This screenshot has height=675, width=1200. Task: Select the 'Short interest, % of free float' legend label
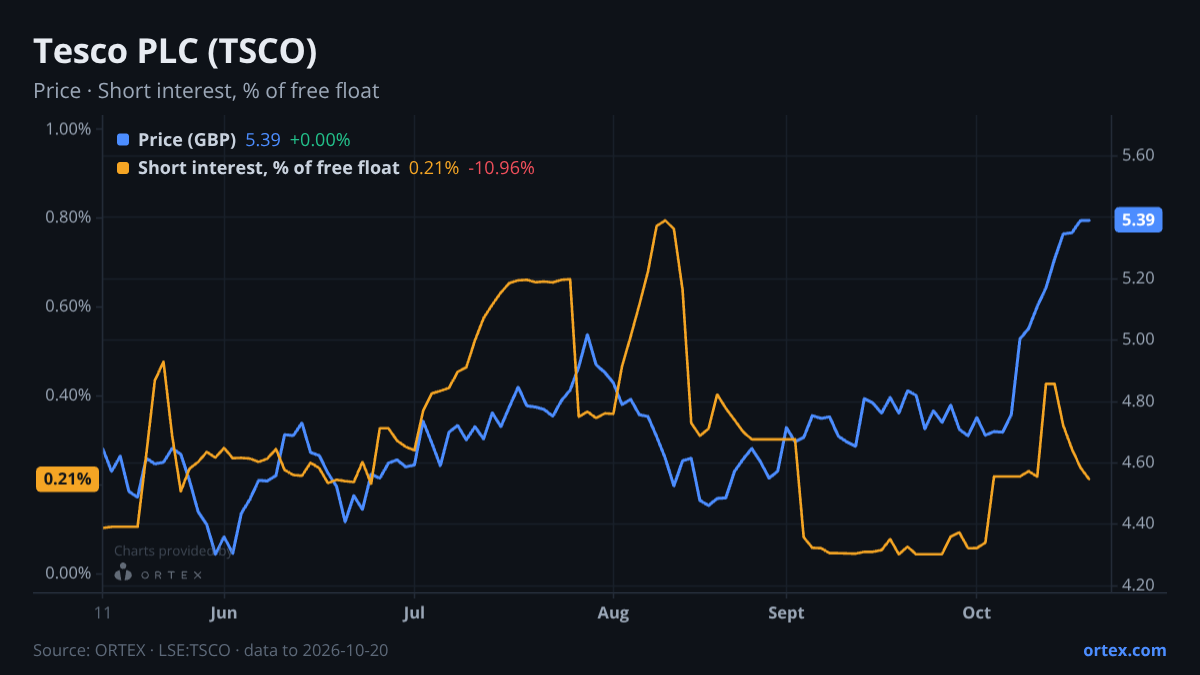[x=269, y=168]
